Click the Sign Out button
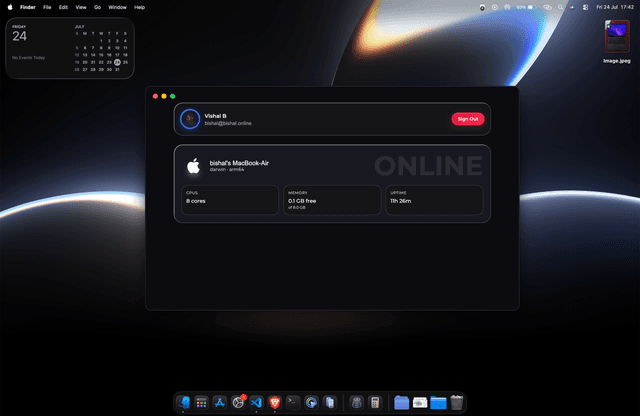The width and height of the screenshot is (640, 416). (468, 119)
